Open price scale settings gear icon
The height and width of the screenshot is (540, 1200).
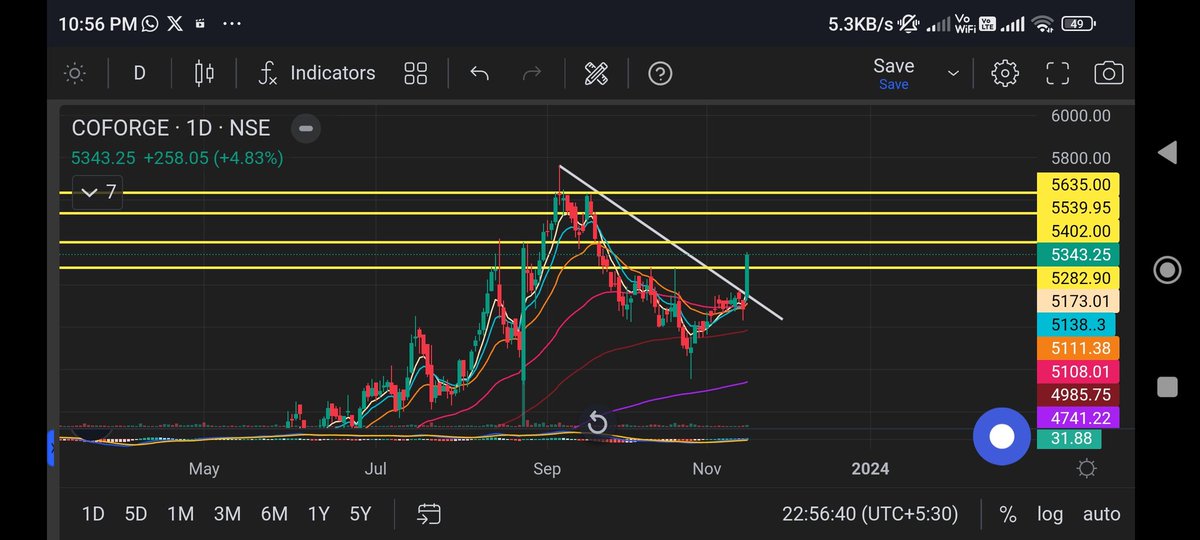click(x=1087, y=469)
